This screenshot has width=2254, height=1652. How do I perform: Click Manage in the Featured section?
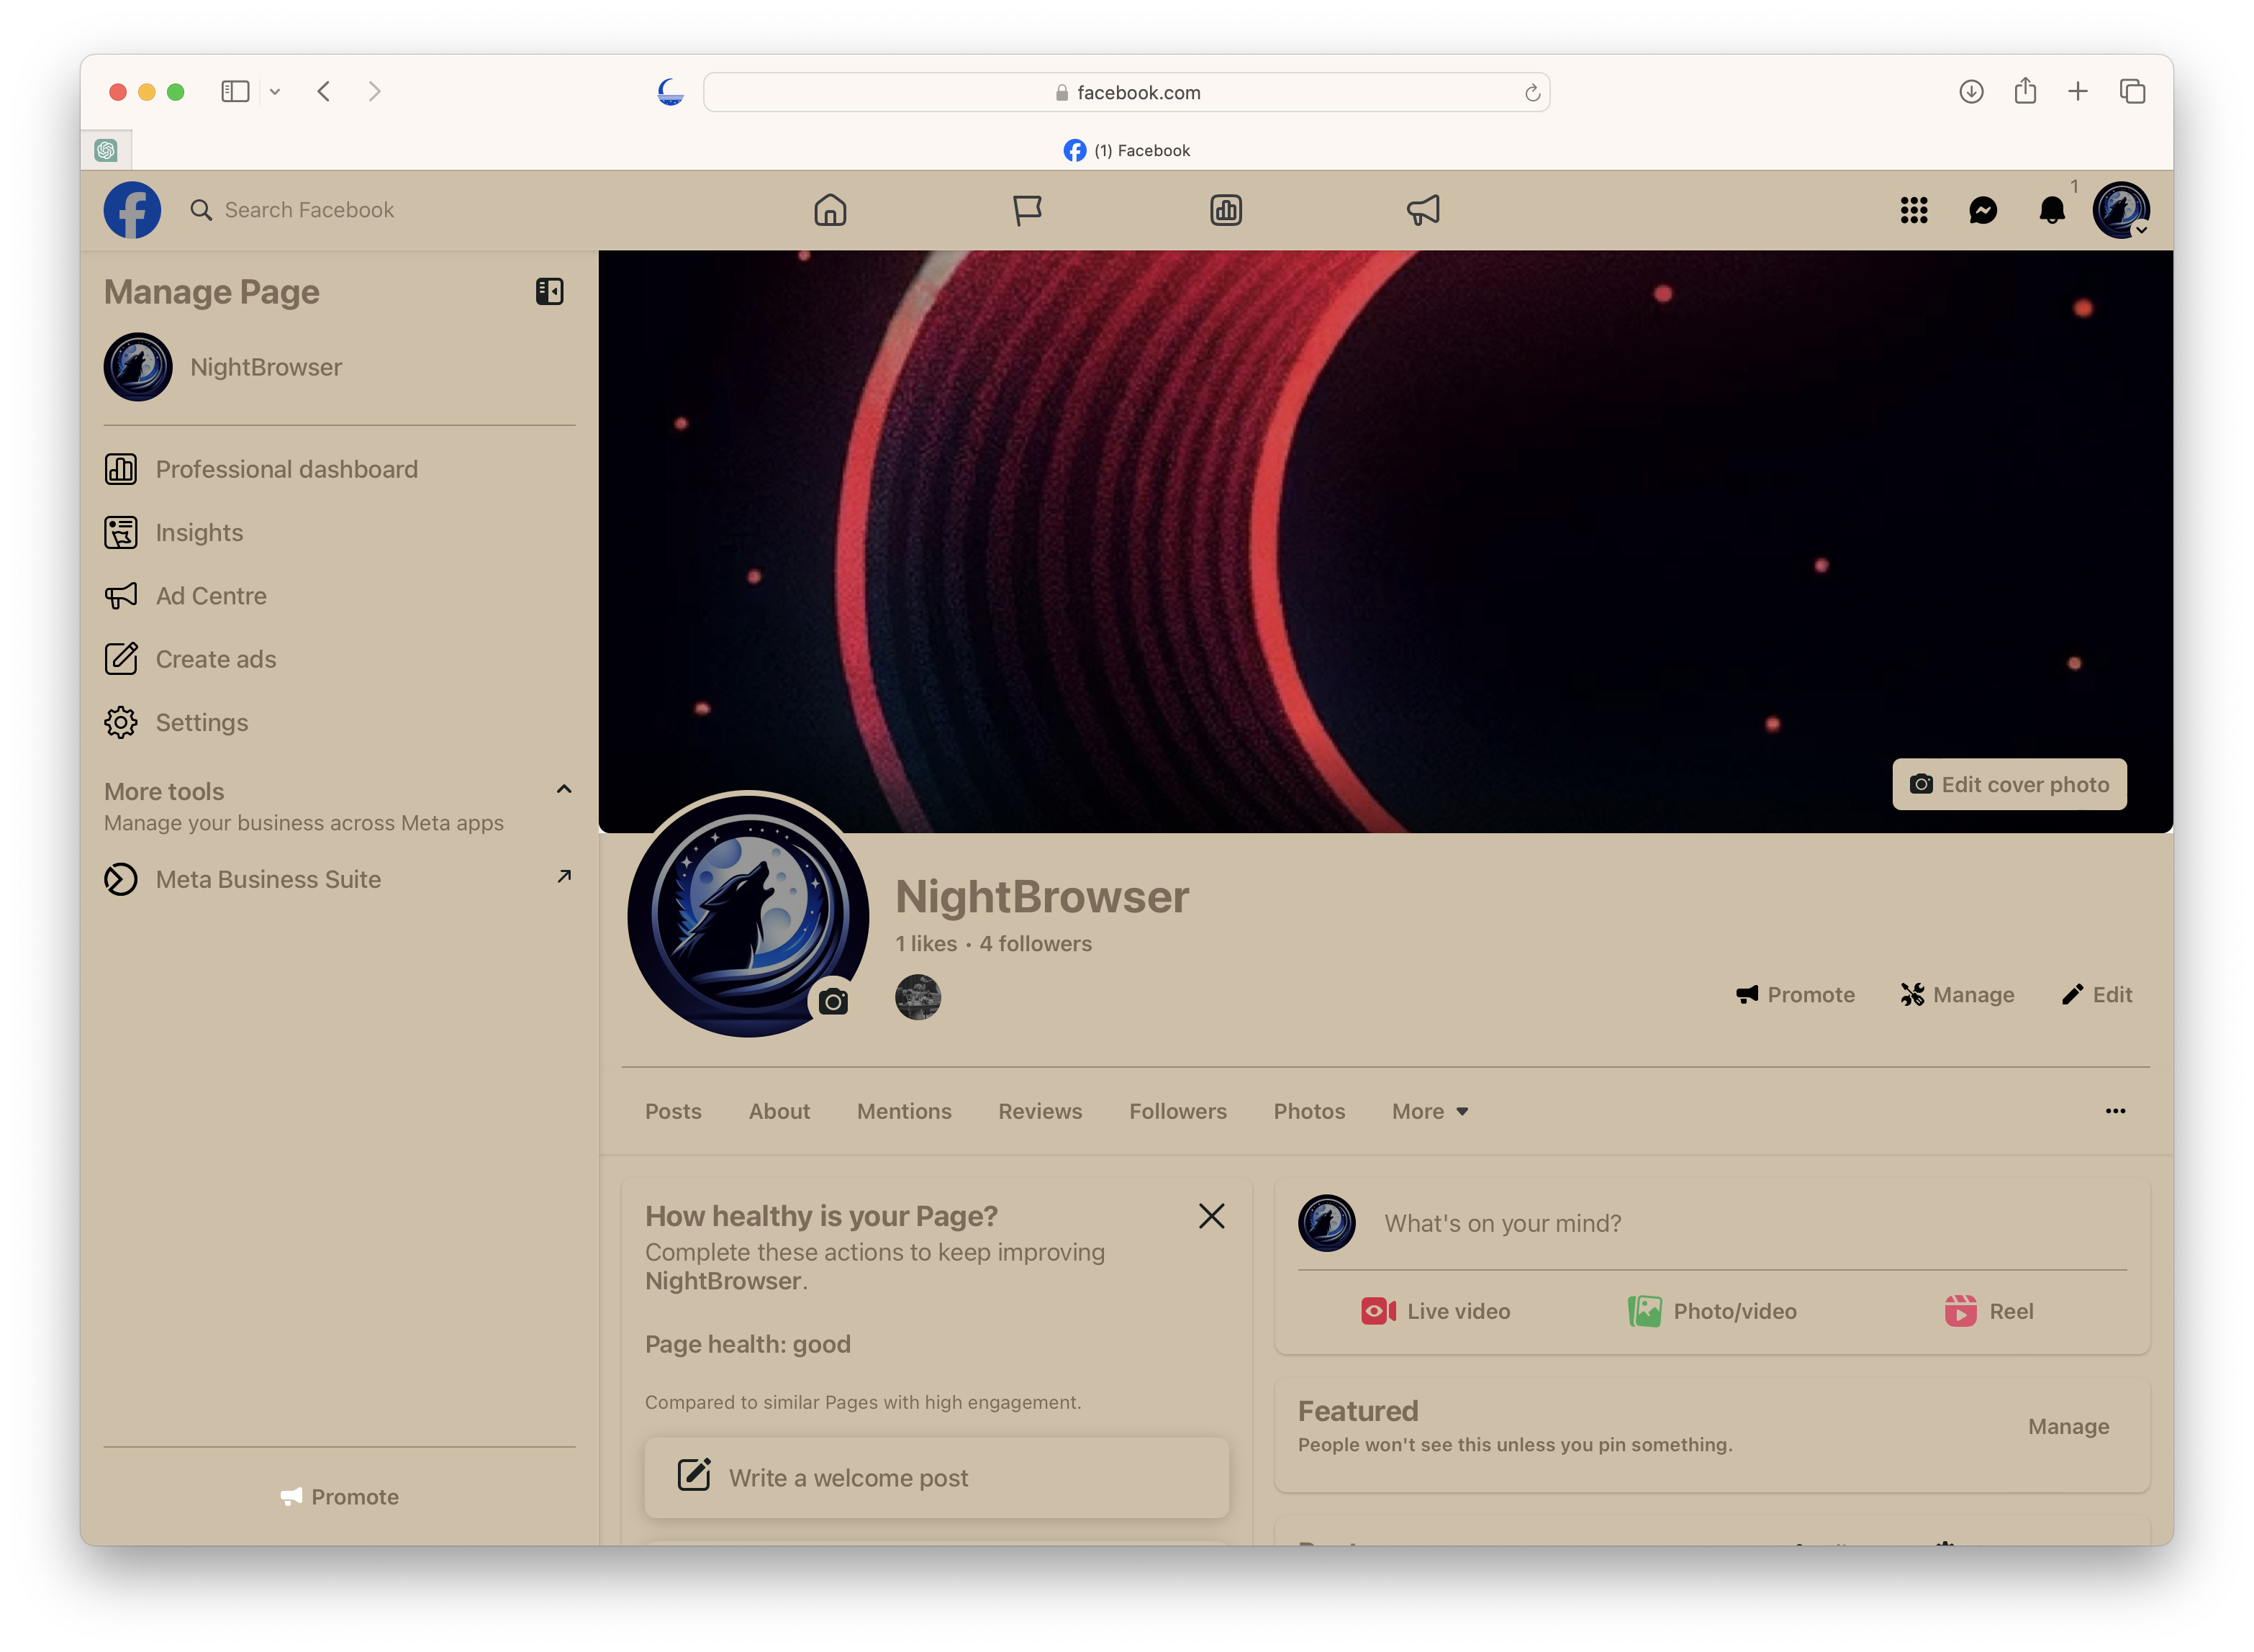click(x=2068, y=1427)
